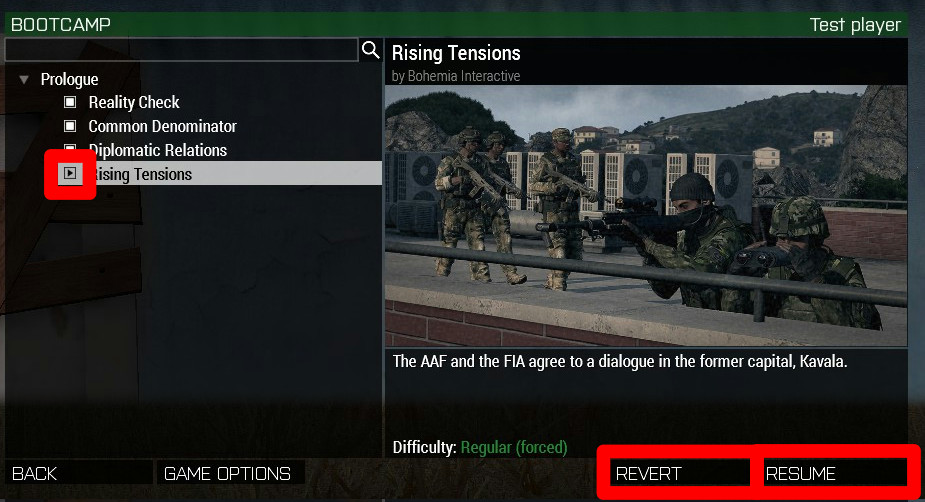
Task: Click the Rising Tensions mission preview image
Action: [646, 216]
